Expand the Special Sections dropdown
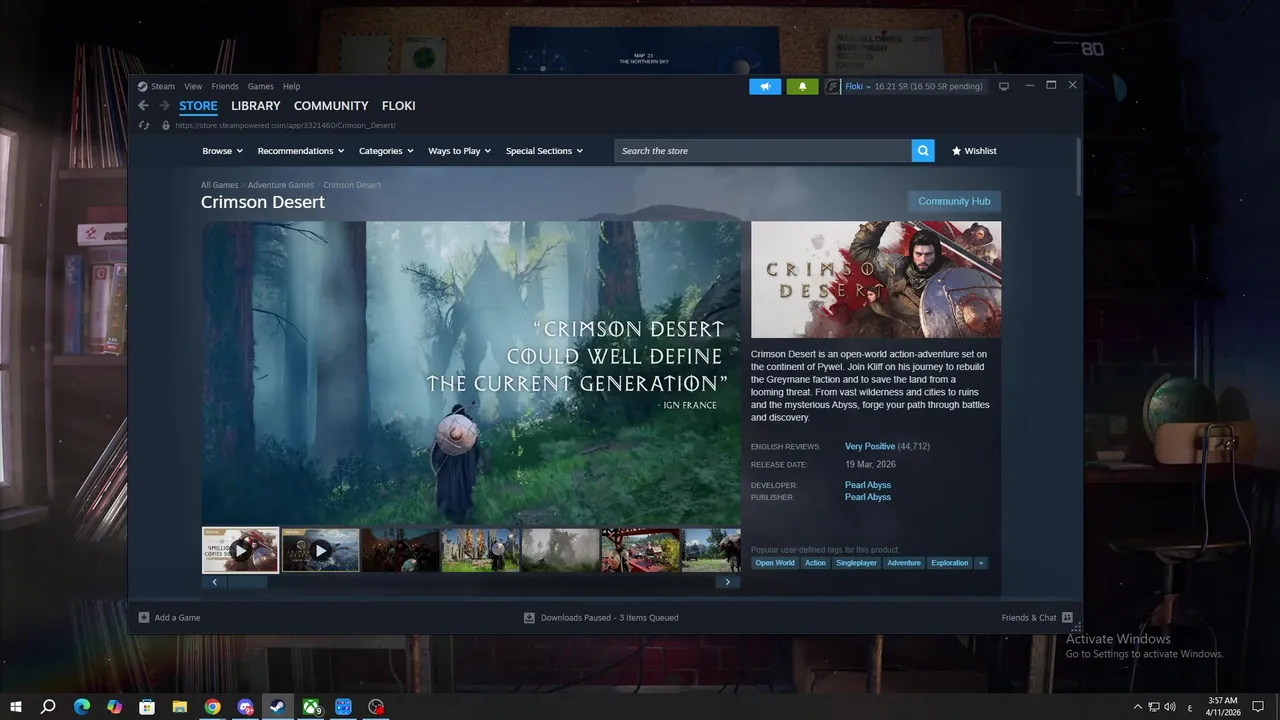This screenshot has height=720, width=1280. click(544, 151)
